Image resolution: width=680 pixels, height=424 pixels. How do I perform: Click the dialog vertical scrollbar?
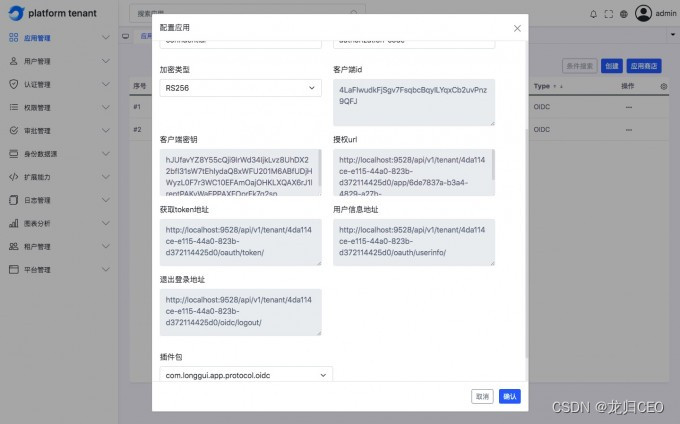(526, 243)
